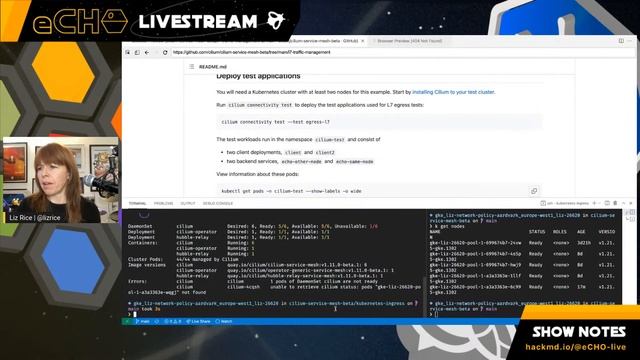Synchronize changes via status bar sync icon
Image resolution: width=640 pixels, height=360 pixels.
click(x=157, y=322)
